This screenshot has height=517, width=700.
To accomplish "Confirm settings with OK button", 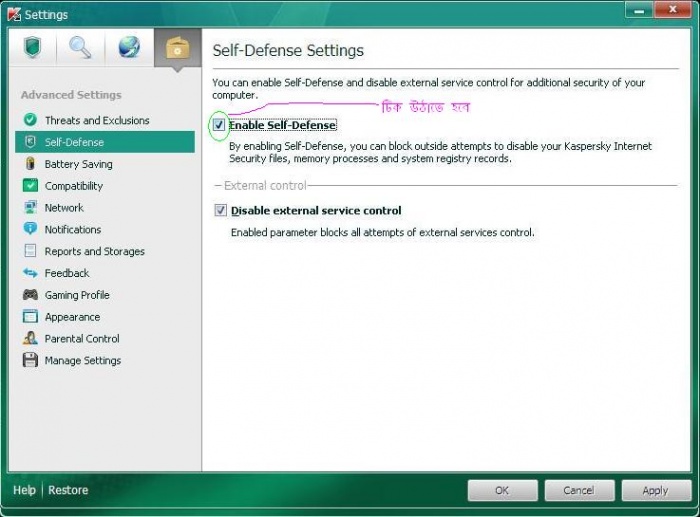I will pos(502,490).
